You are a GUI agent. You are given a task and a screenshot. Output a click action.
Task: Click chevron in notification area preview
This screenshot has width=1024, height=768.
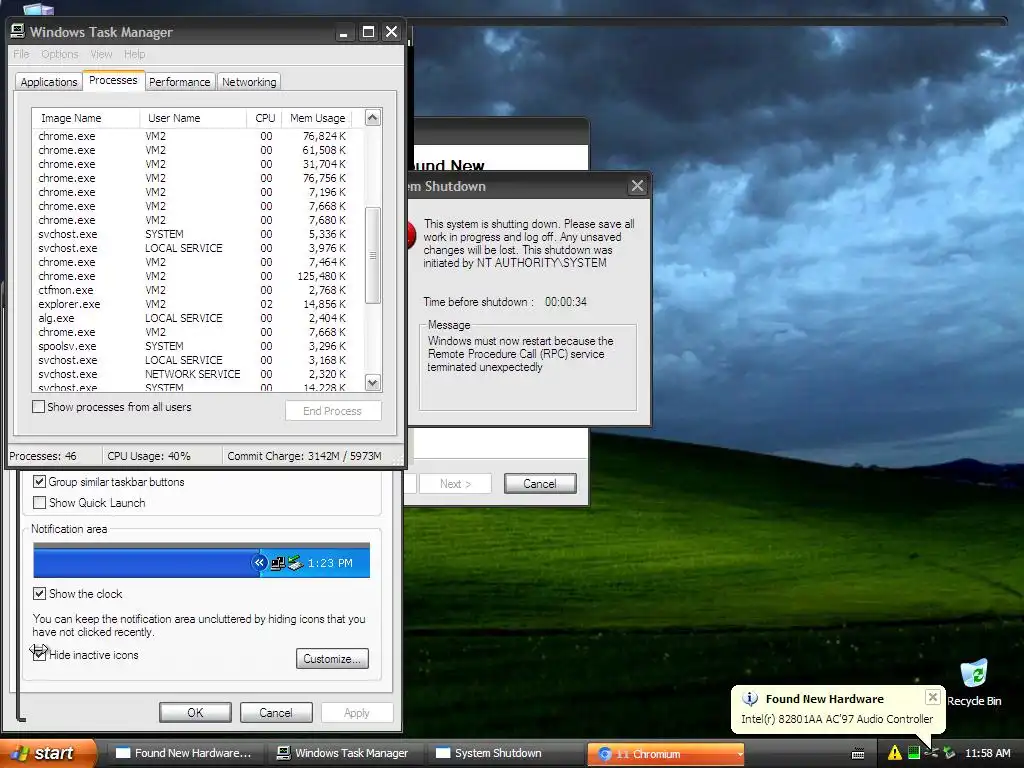[x=259, y=562]
